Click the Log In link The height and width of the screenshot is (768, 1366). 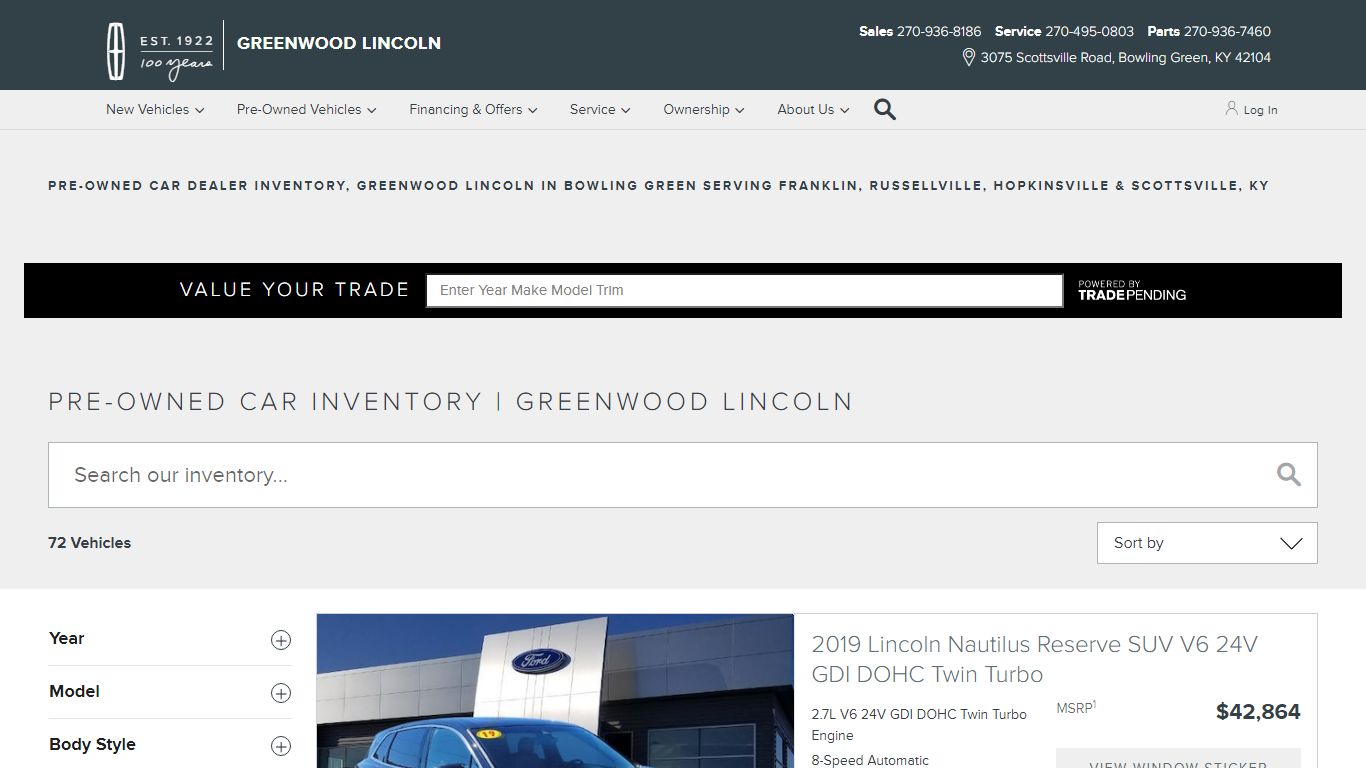click(x=1260, y=110)
